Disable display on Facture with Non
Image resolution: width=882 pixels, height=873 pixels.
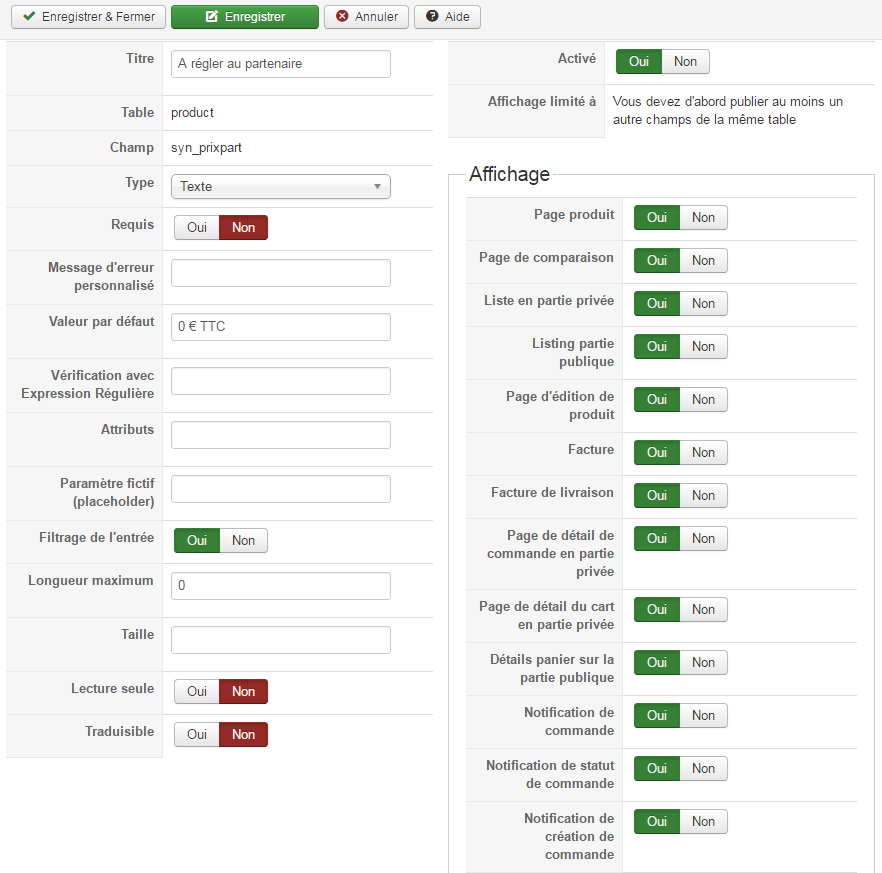tap(703, 452)
